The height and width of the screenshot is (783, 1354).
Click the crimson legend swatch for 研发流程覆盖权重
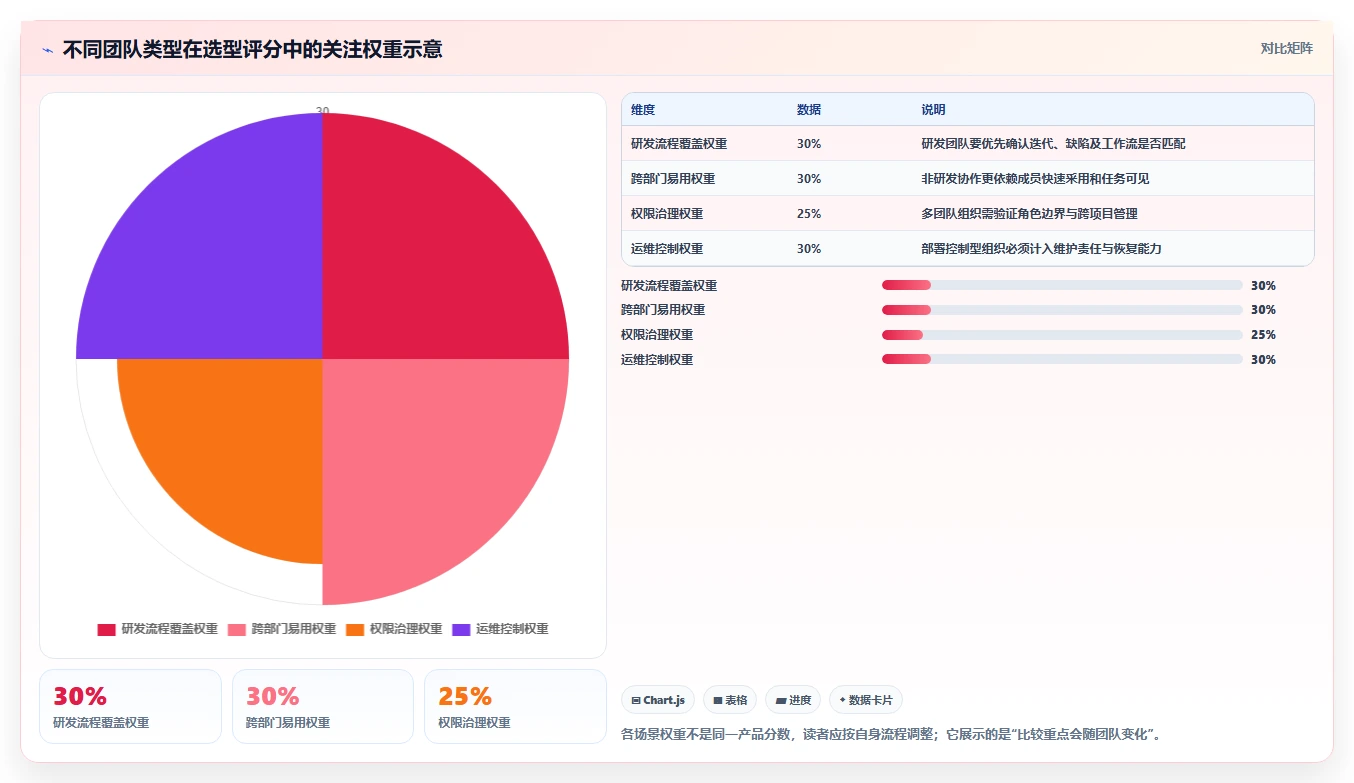click(x=106, y=629)
